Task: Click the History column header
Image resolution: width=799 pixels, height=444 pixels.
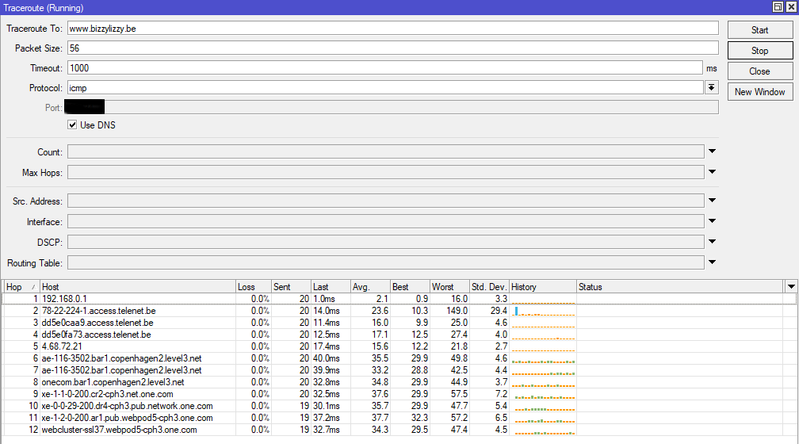Action: tap(543, 286)
